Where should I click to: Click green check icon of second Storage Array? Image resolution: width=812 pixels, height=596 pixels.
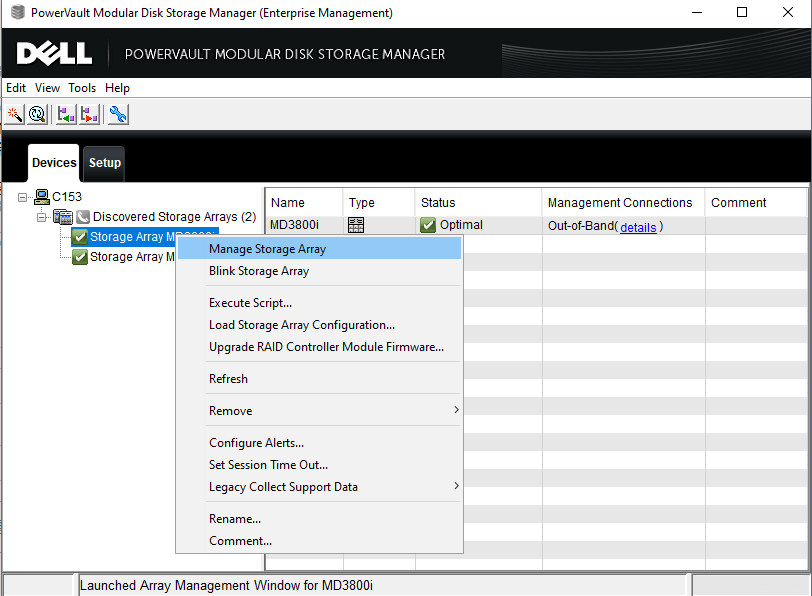(80, 256)
